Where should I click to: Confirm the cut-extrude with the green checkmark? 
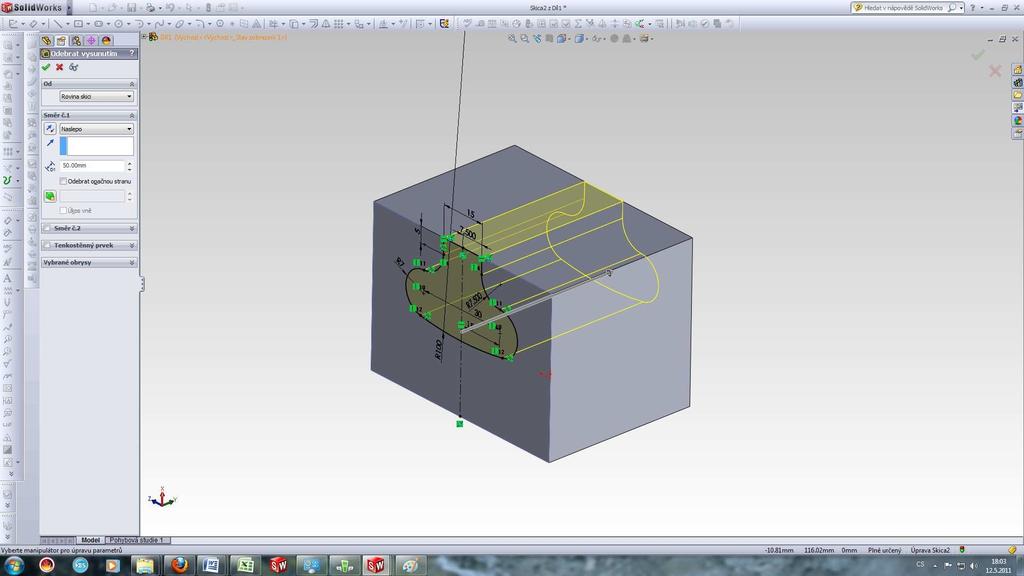tap(46, 67)
